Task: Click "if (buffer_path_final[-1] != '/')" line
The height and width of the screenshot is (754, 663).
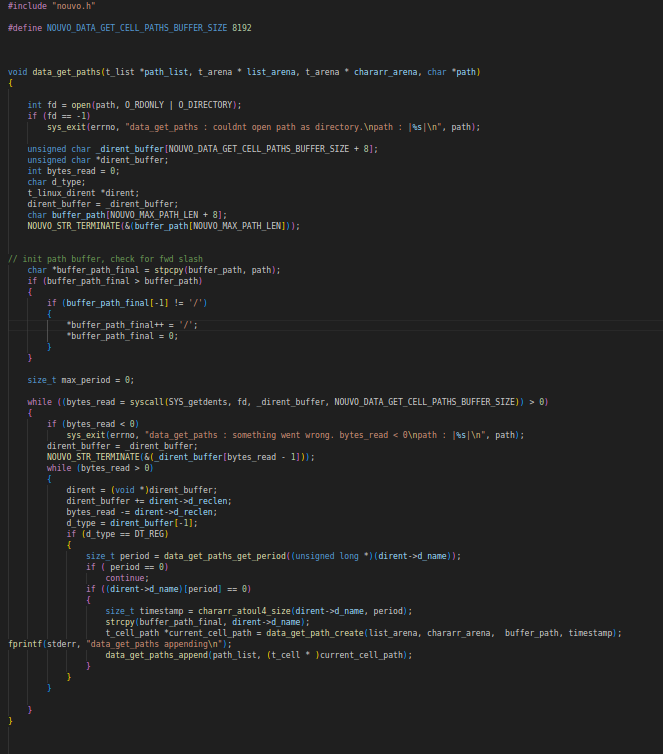Action: (x=127, y=303)
